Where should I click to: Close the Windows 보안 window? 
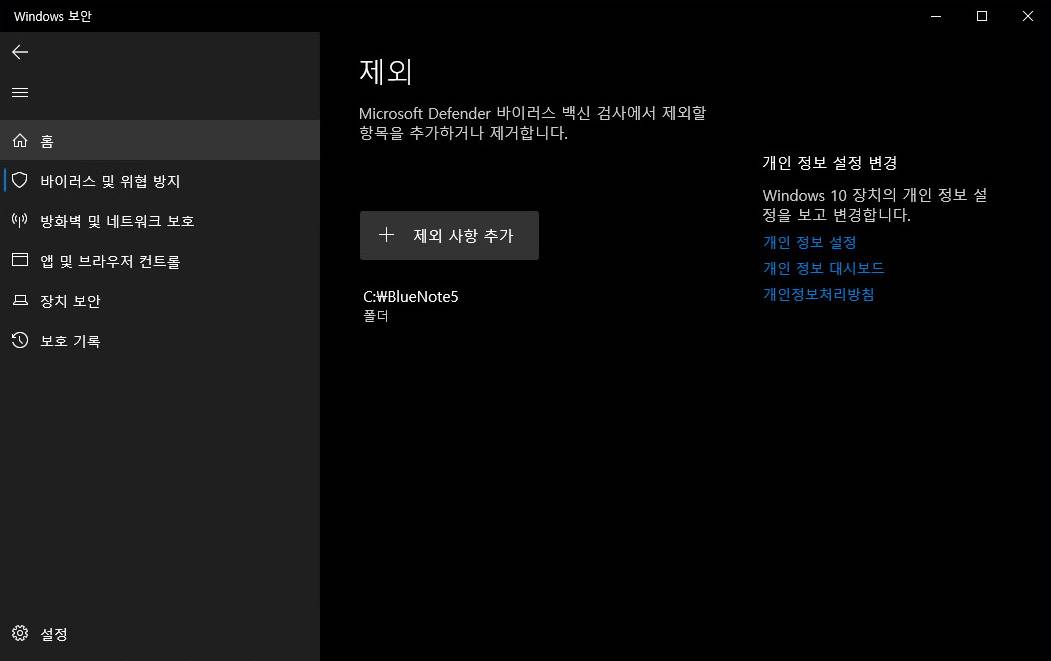tap(1028, 16)
